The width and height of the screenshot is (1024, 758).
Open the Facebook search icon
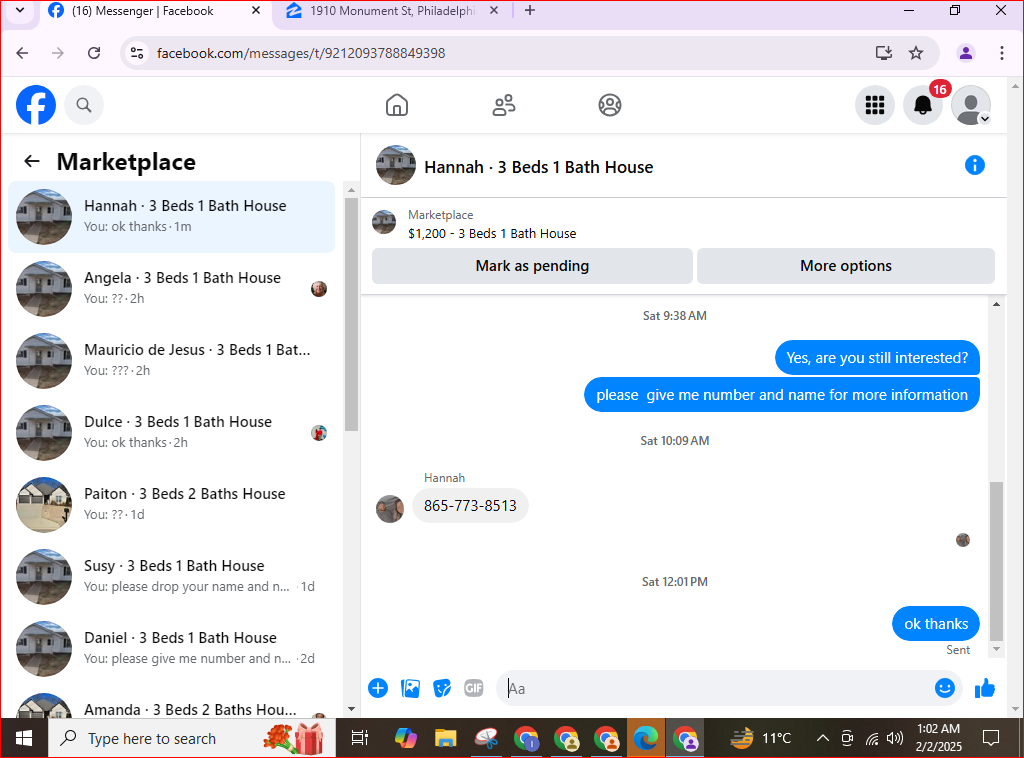click(x=84, y=105)
